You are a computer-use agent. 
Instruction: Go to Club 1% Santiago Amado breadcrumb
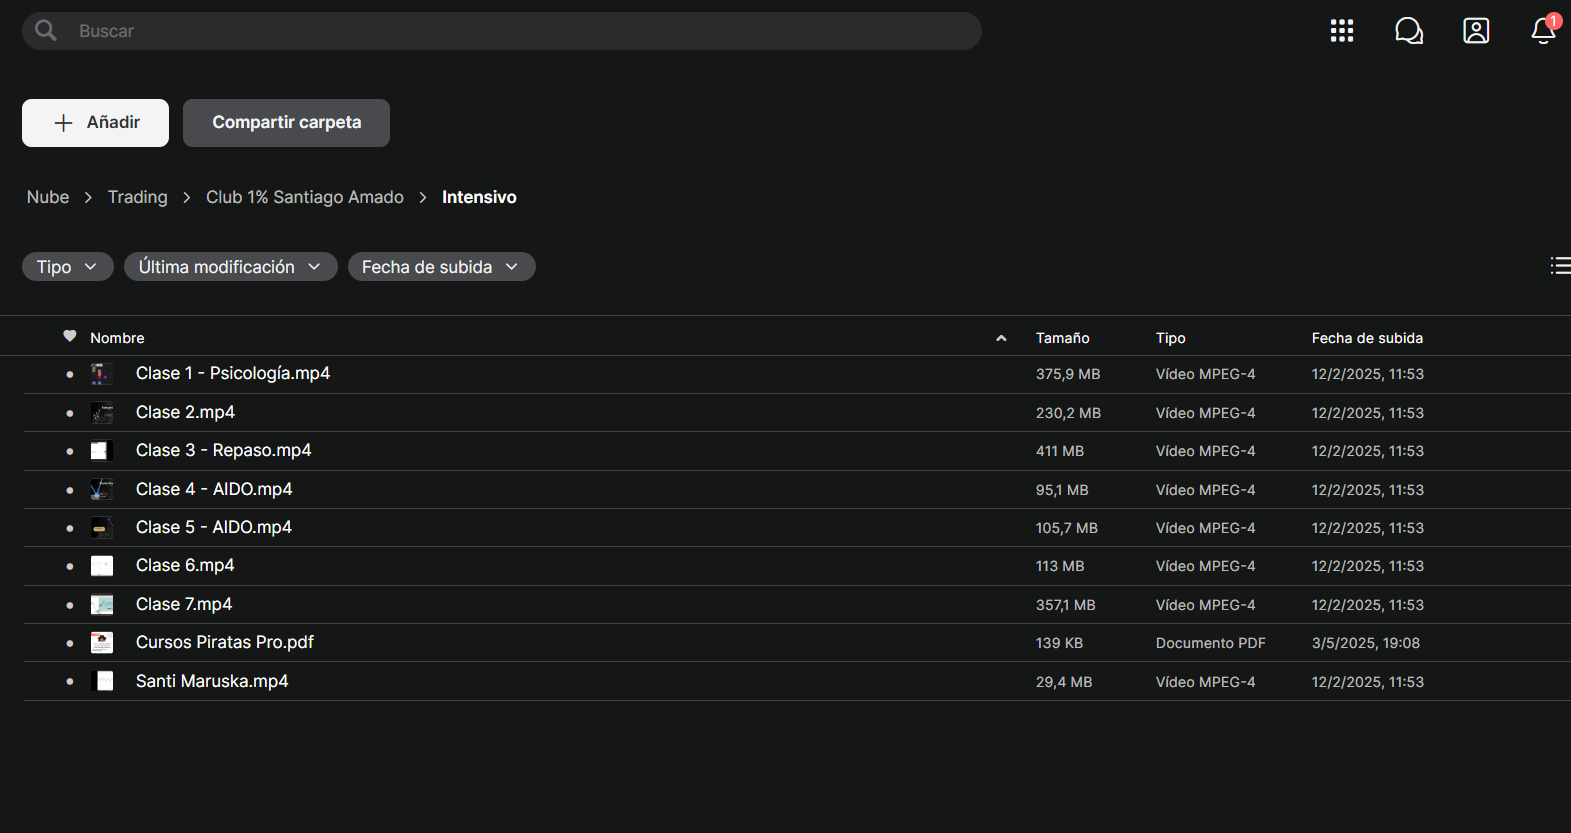tap(305, 197)
